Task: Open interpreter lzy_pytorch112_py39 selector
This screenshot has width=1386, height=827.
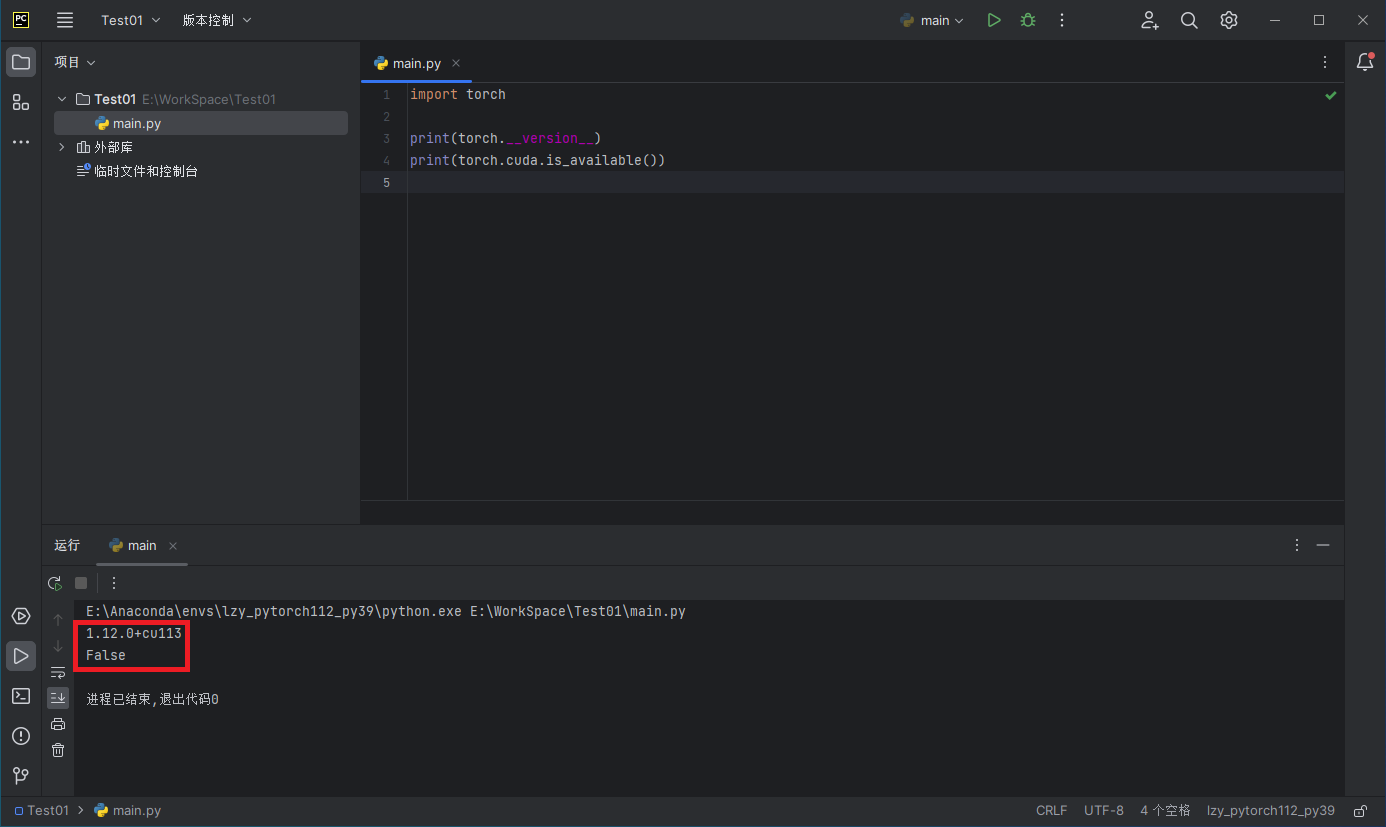Action: [x=1270, y=811]
